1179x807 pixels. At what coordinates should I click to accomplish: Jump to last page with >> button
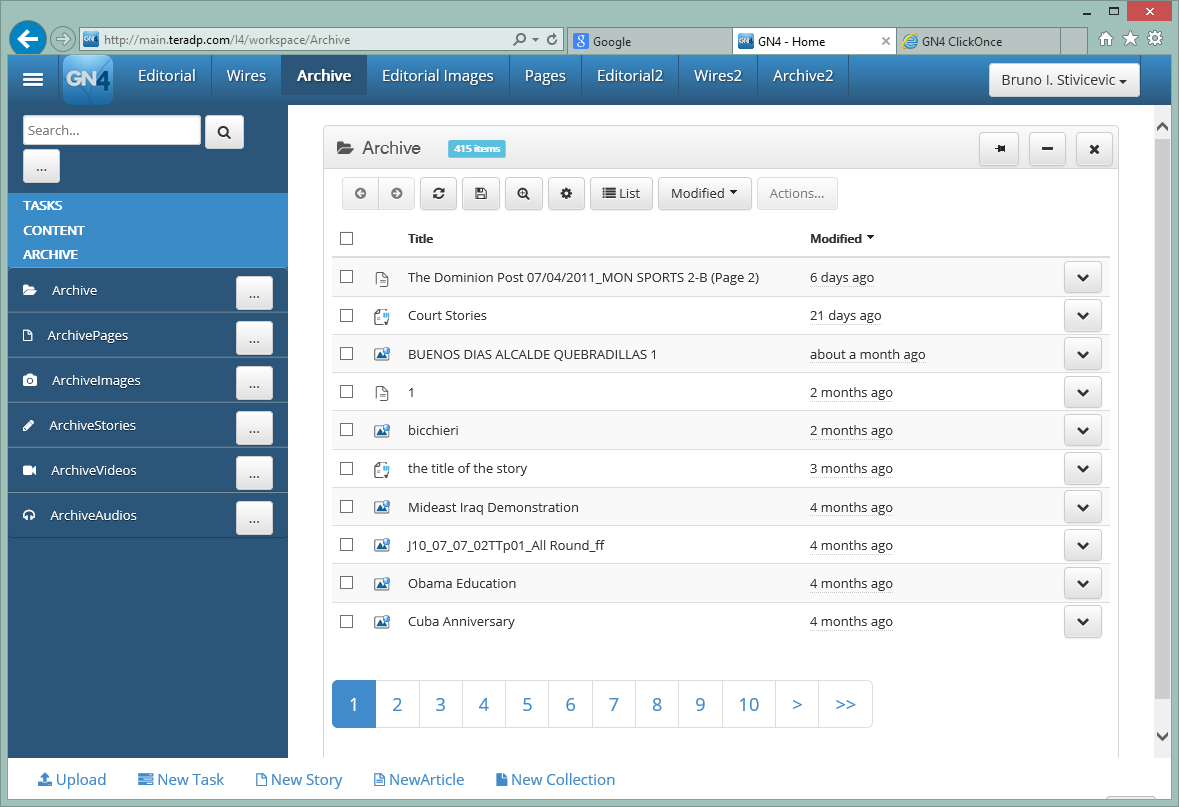845,704
